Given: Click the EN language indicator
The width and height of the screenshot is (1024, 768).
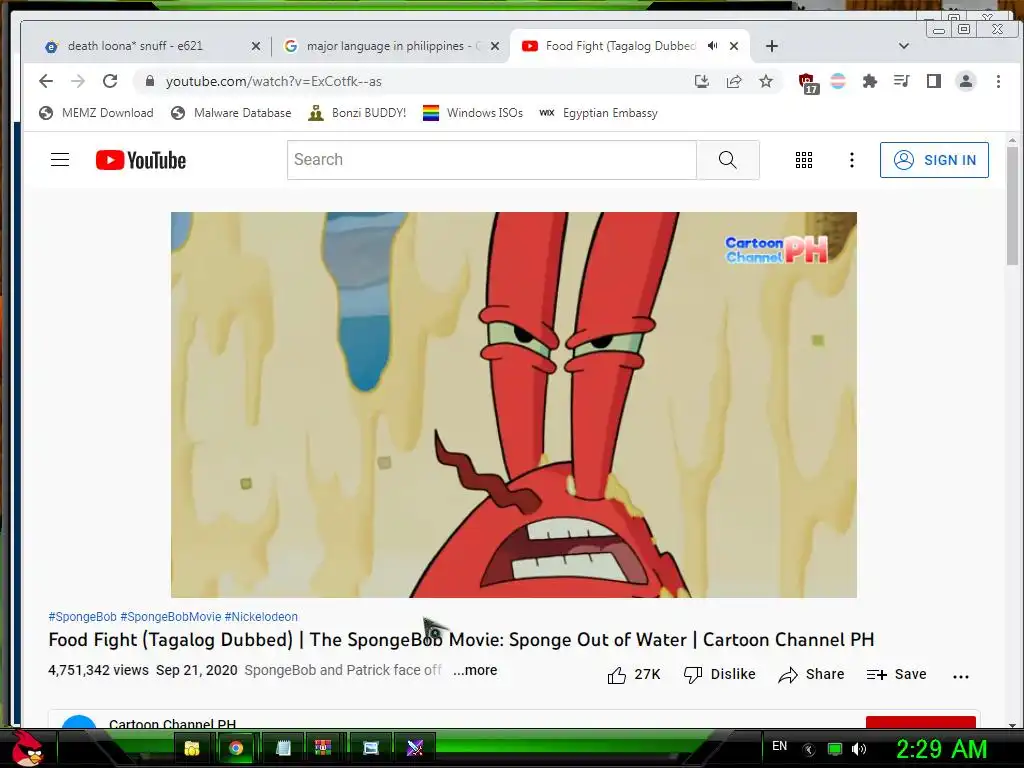Looking at the screenshot, I should click(x=780, y=746).
